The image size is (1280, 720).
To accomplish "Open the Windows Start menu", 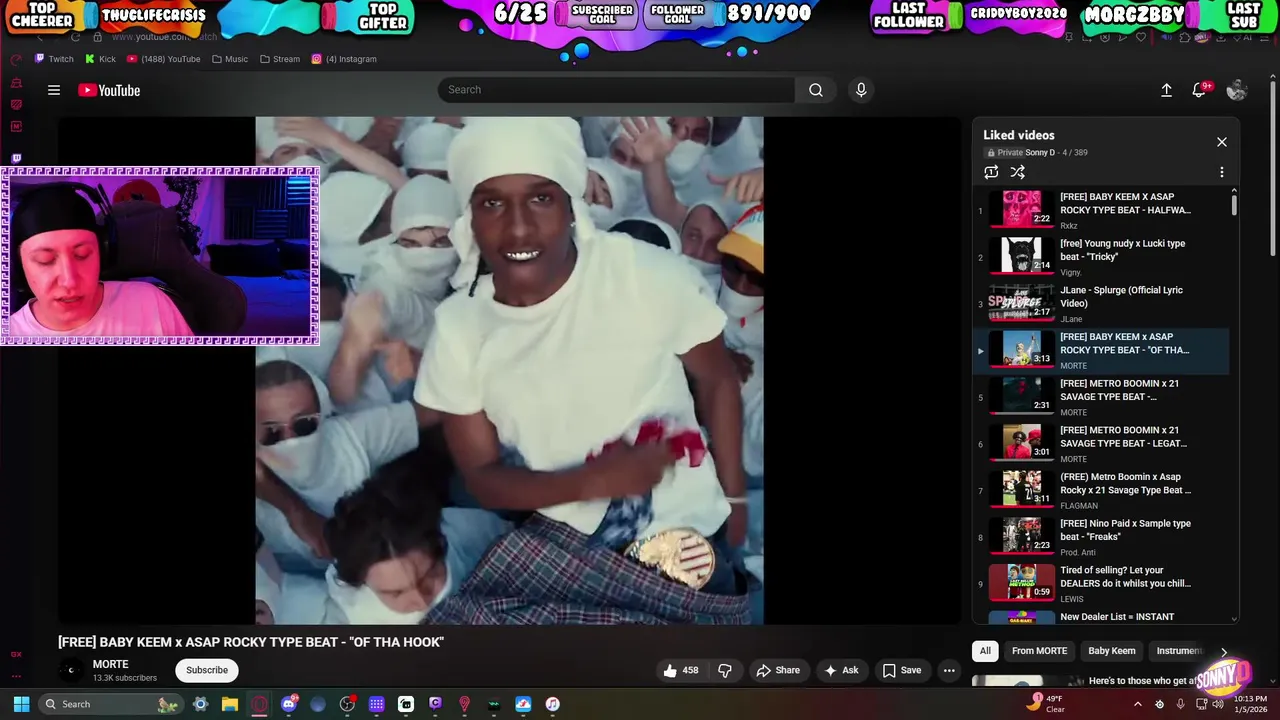I will (x=21, y=704).
